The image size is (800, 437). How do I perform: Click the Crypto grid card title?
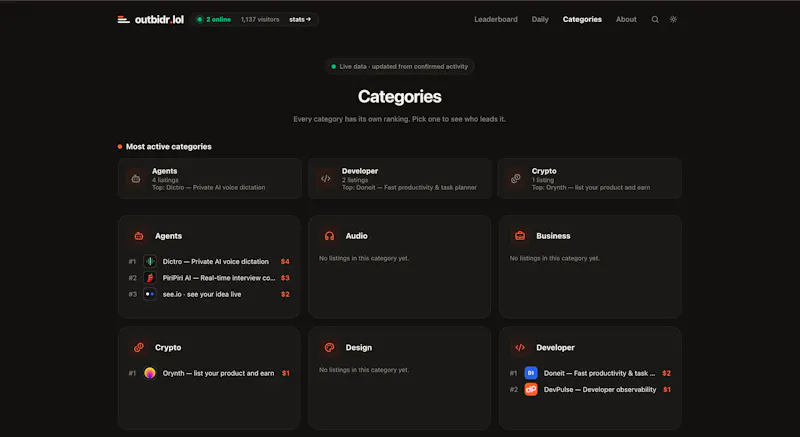coord(168,347)
